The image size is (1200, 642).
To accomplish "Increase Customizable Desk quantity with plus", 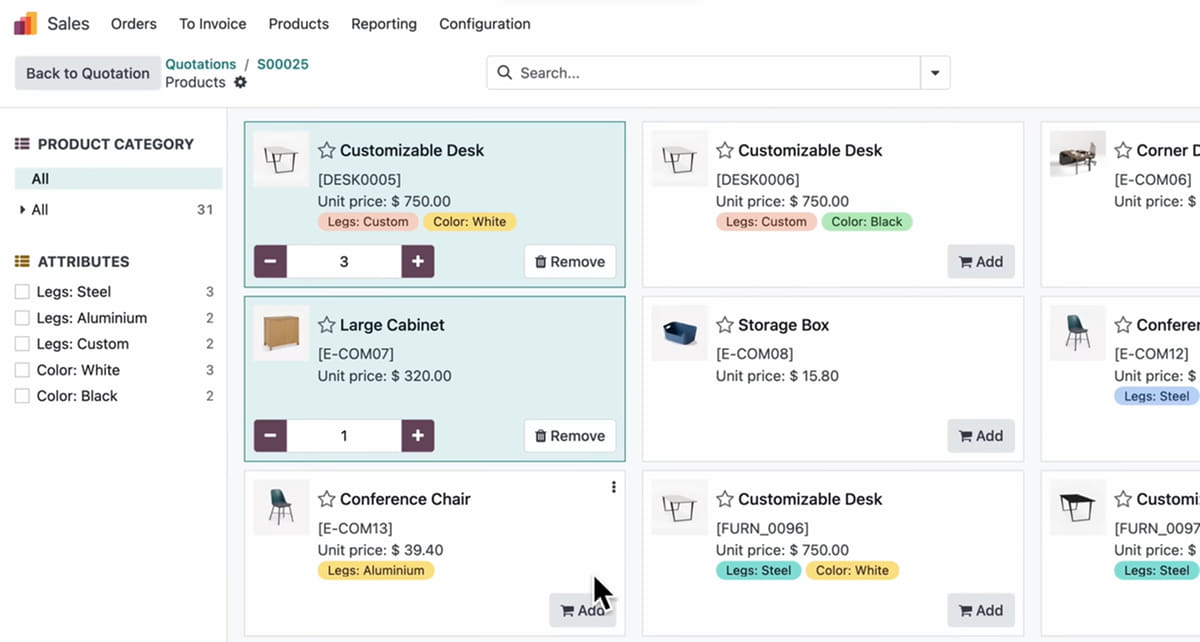I will [418, 262].
